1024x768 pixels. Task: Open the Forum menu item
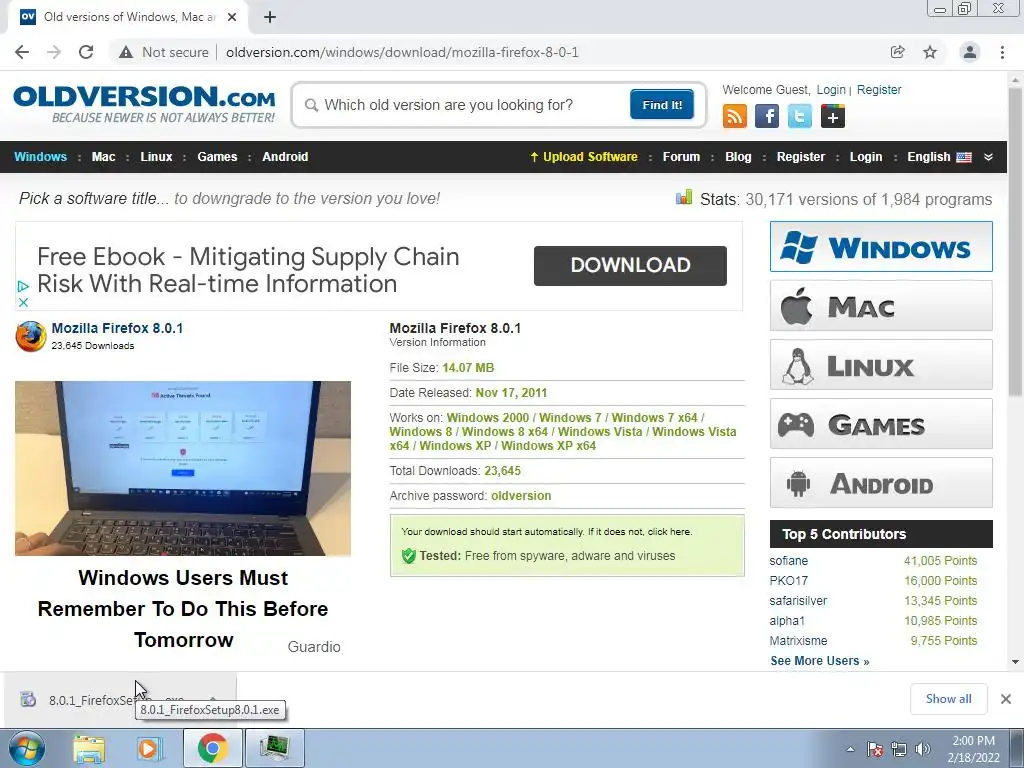tap(681, 157)
